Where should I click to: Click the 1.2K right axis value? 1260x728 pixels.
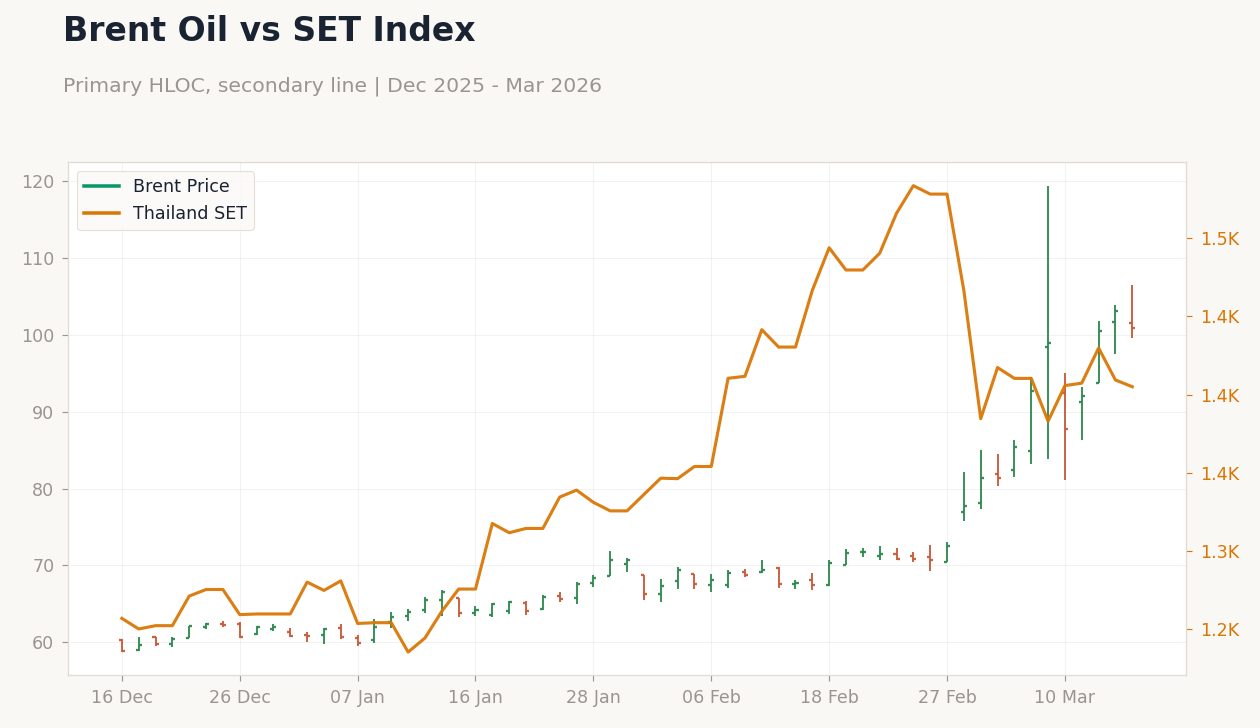pyautogui.click(x=1220, y=630)
